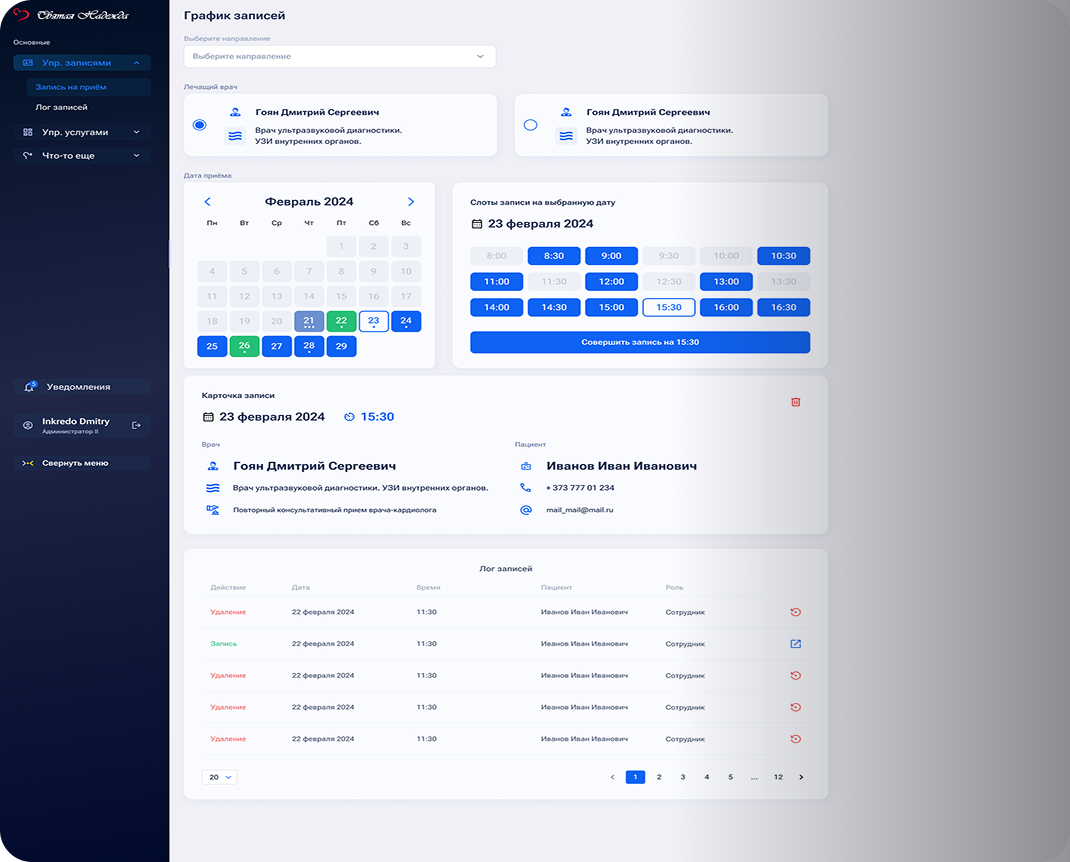Select February 22 in calendar
This screenshot has height=862, width=1070.
coord(341,321)
